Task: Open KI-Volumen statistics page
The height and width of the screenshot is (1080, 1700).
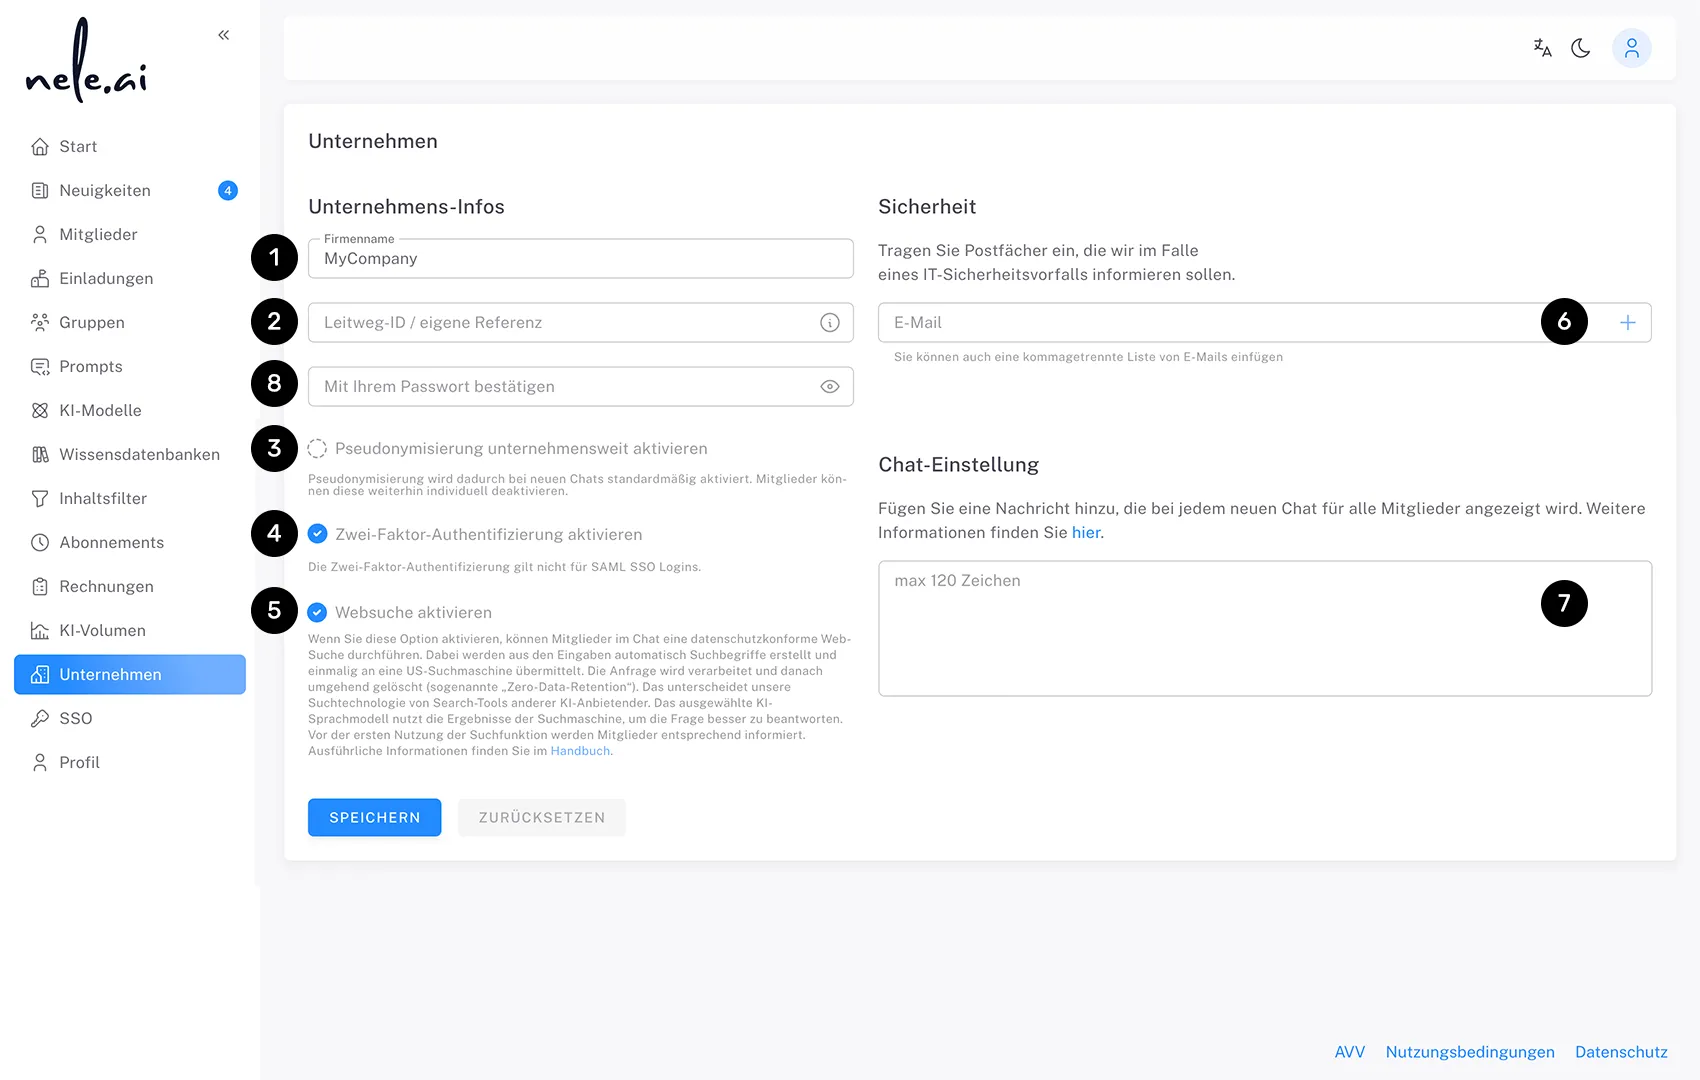Action: click(101, 630)
